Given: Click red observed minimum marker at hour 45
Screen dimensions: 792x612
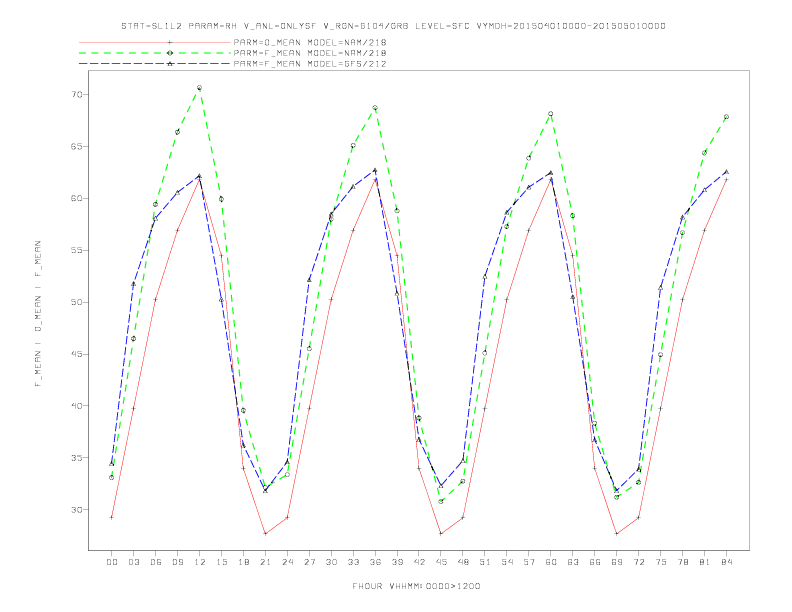Looking at the screenshot, I should pyautogui.click(x=441, y=534).
